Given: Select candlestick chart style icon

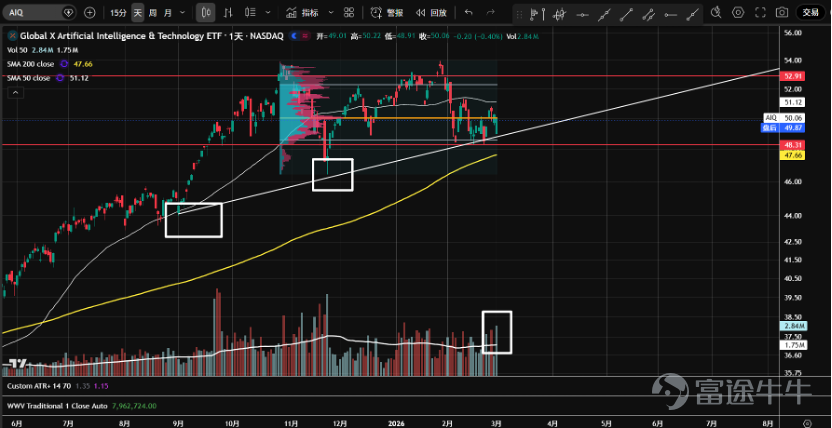Looking at the screenshot, I should pos(206,12).
